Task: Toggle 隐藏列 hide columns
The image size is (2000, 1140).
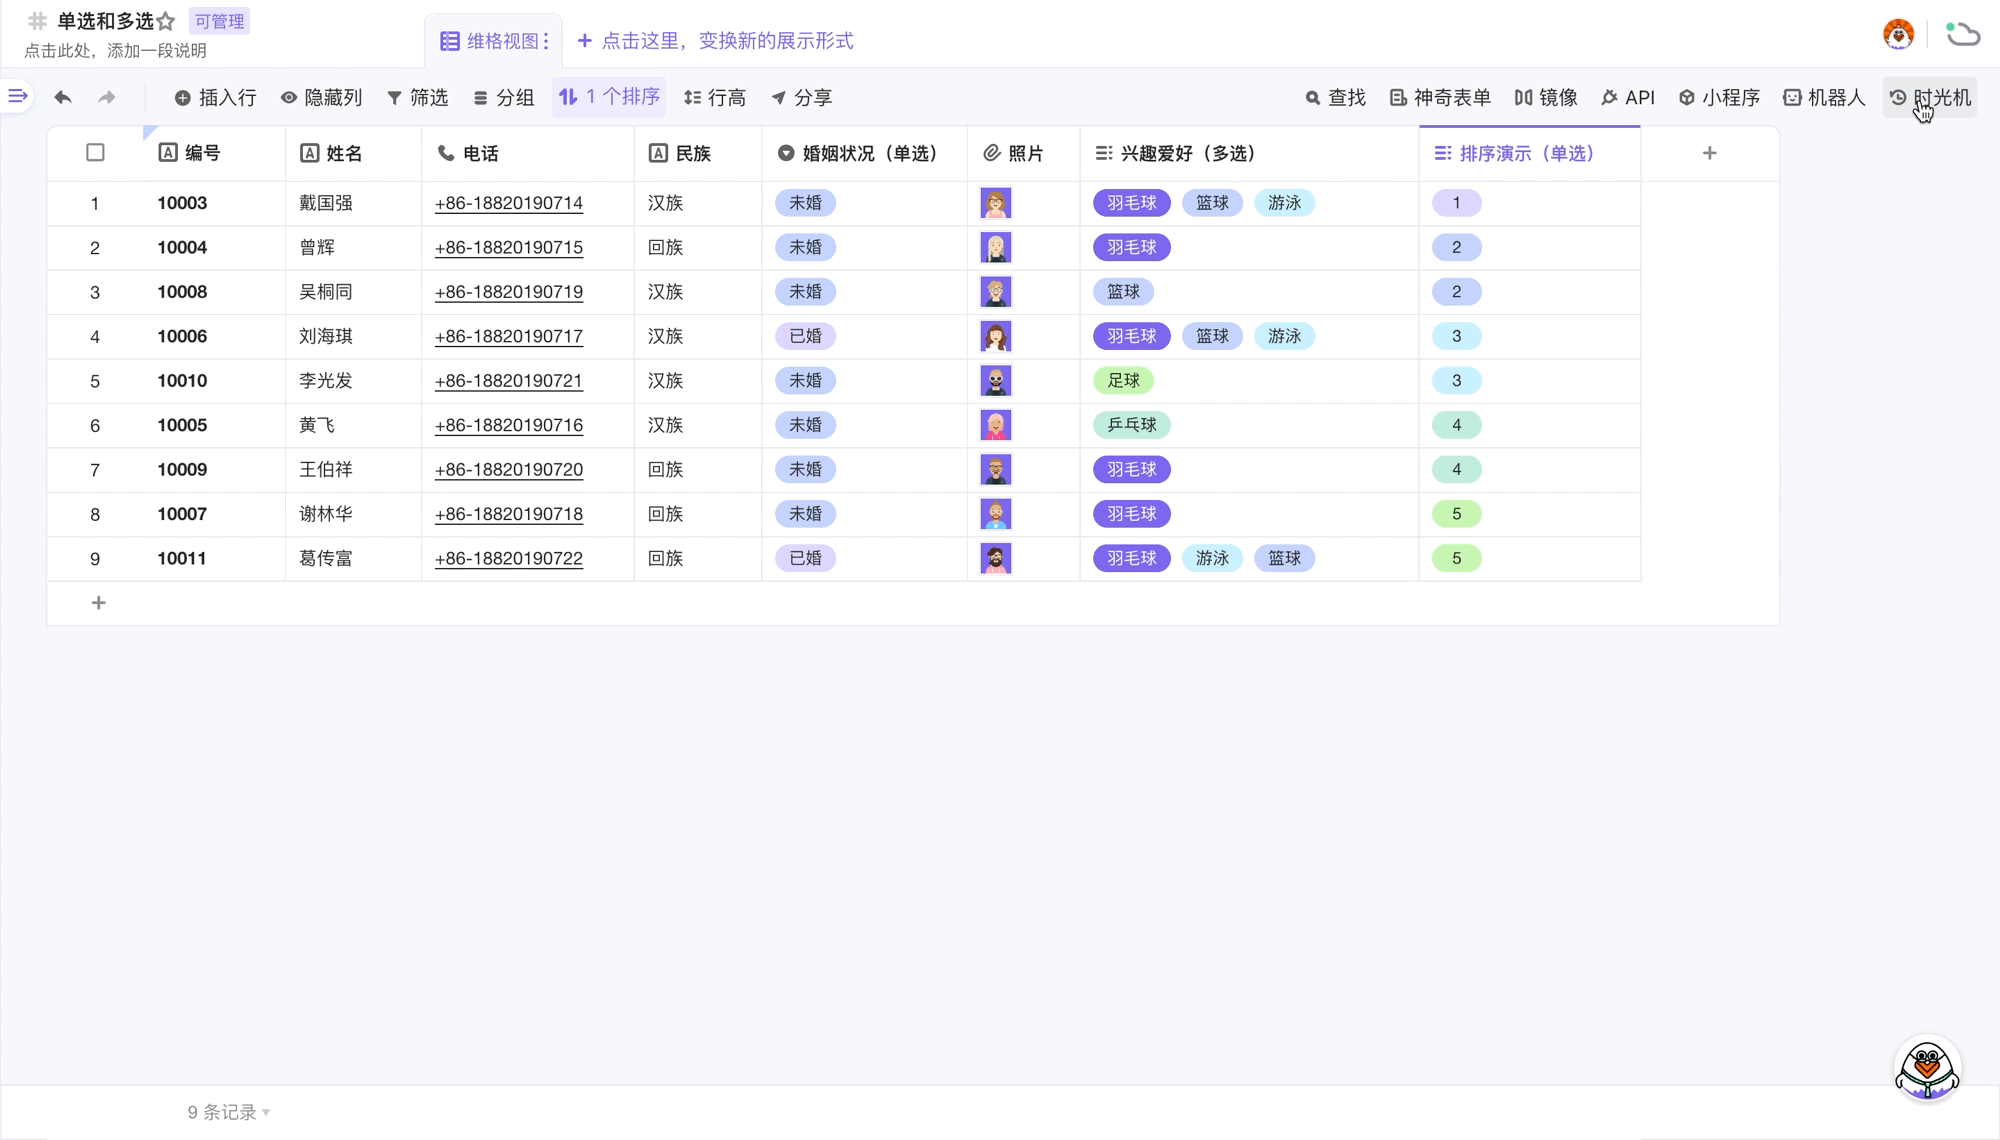Action: (321, 97)
